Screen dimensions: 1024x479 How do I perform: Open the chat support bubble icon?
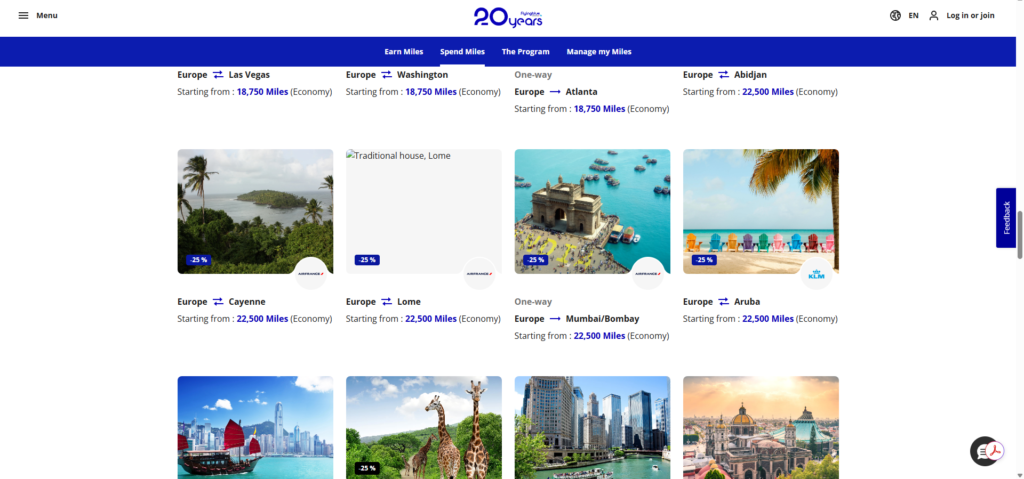pos(984,451)
